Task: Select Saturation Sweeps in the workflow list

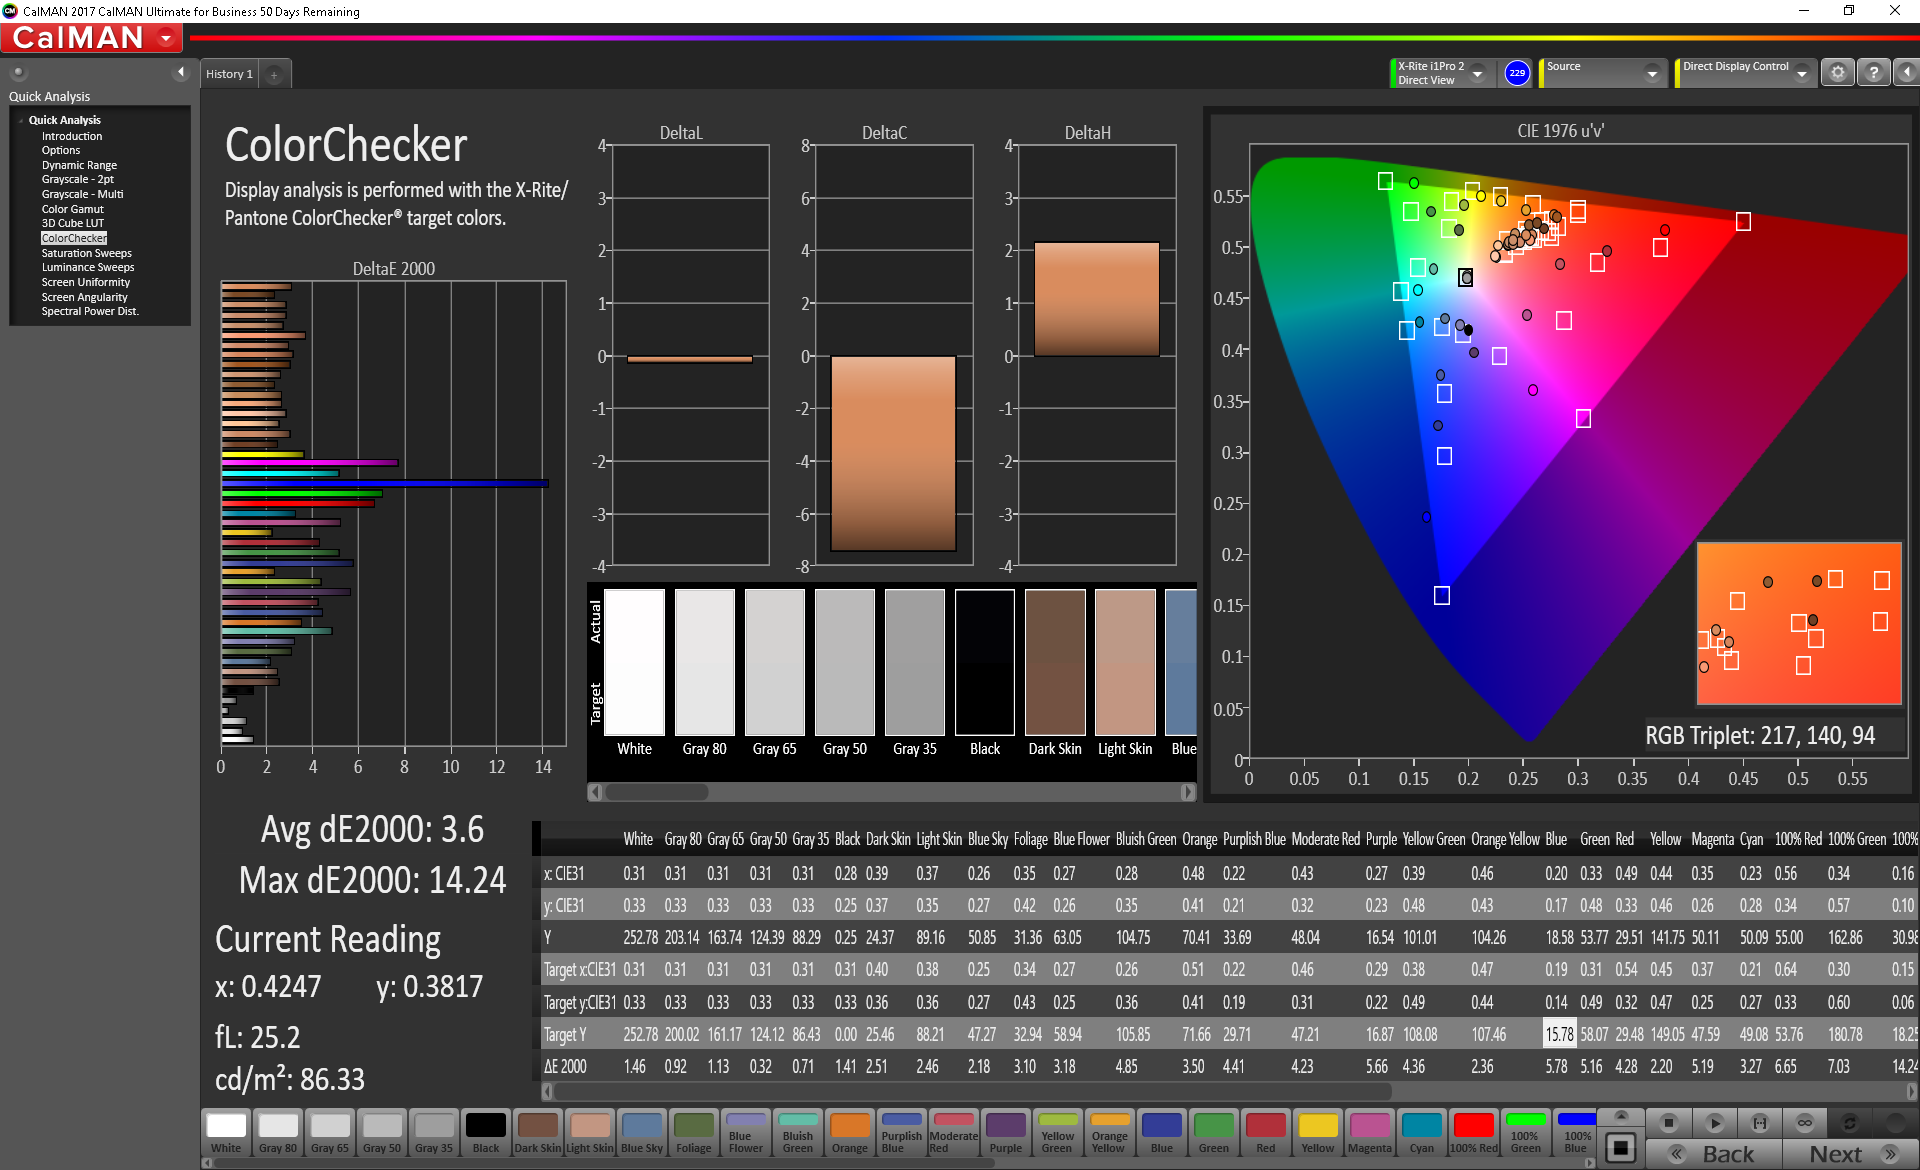Action: 86,253
